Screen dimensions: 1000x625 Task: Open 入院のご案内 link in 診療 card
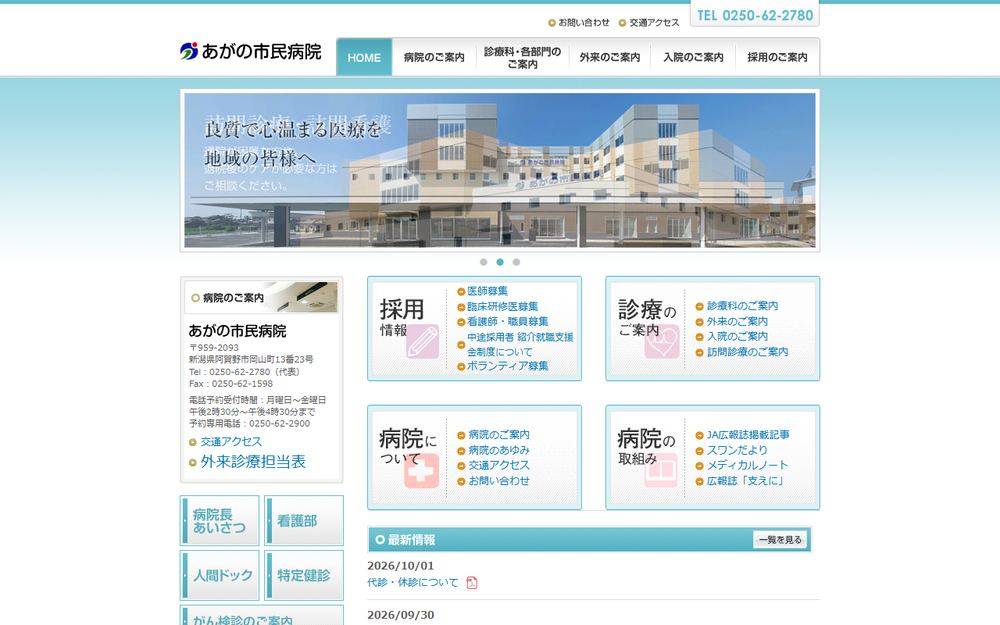click(737, 337)
